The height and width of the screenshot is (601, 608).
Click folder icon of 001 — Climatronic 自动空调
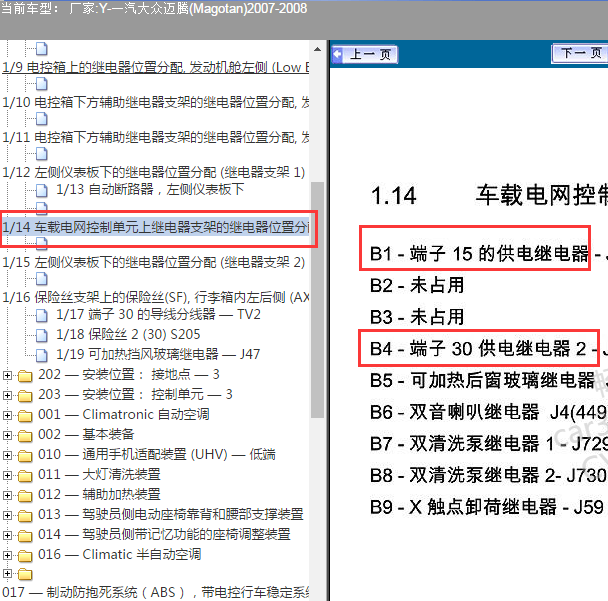tap(25, 416)
